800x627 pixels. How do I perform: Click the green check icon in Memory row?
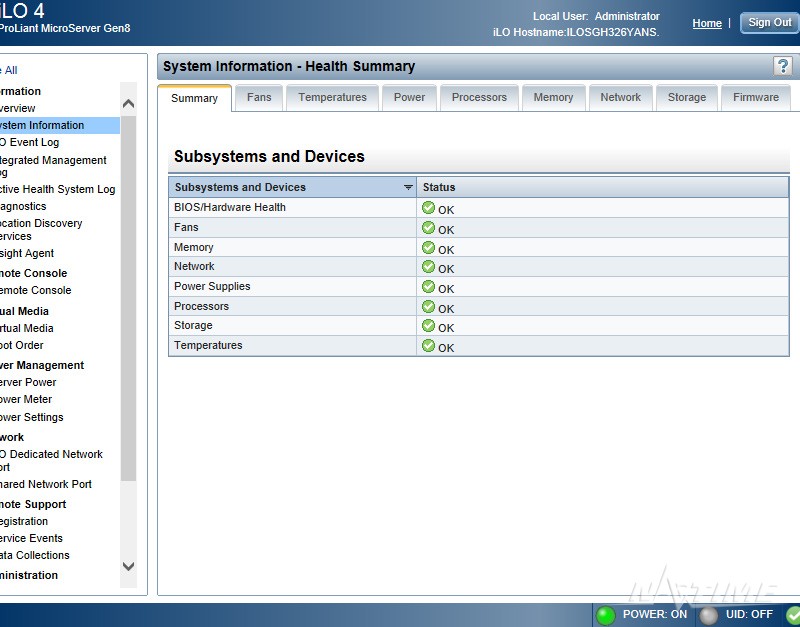429,247
